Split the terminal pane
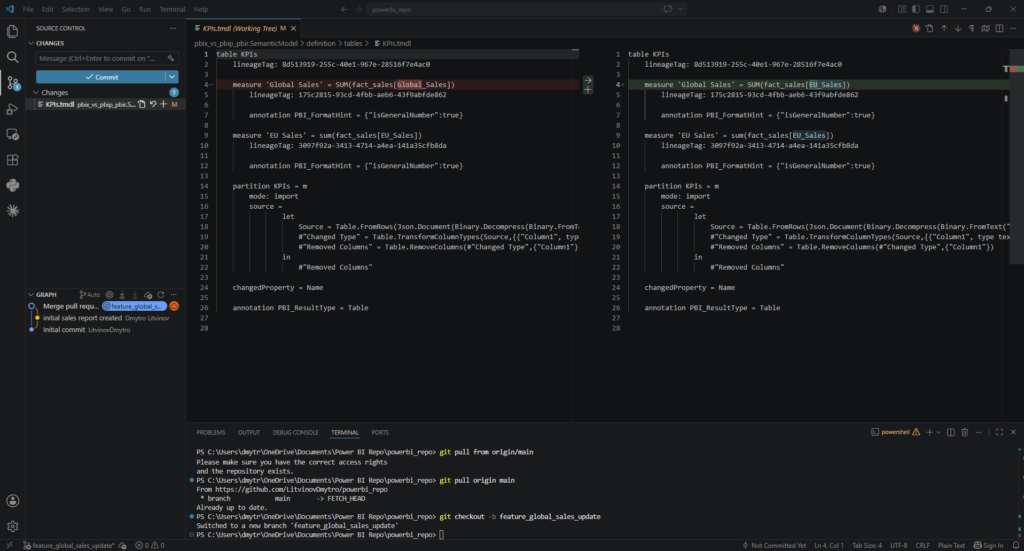This screenshot has height=551, width=1024. [x=951, y=432]
